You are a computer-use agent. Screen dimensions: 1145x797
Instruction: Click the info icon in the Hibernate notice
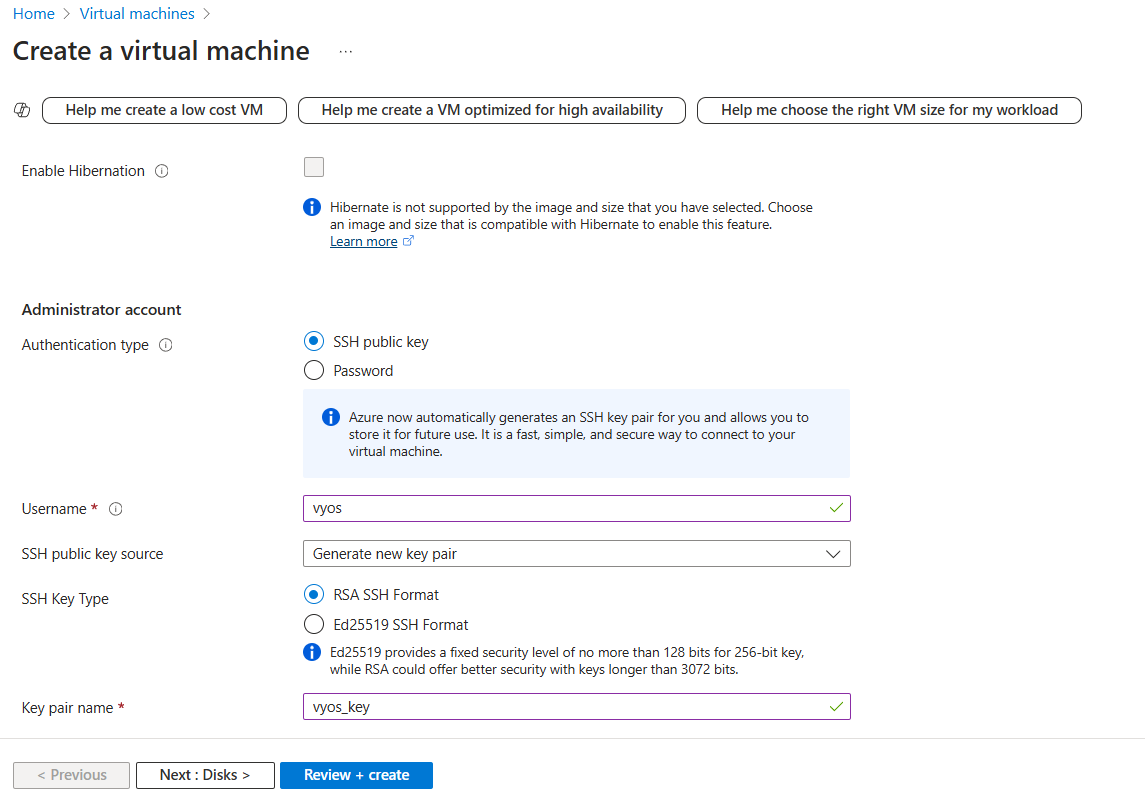311,207
